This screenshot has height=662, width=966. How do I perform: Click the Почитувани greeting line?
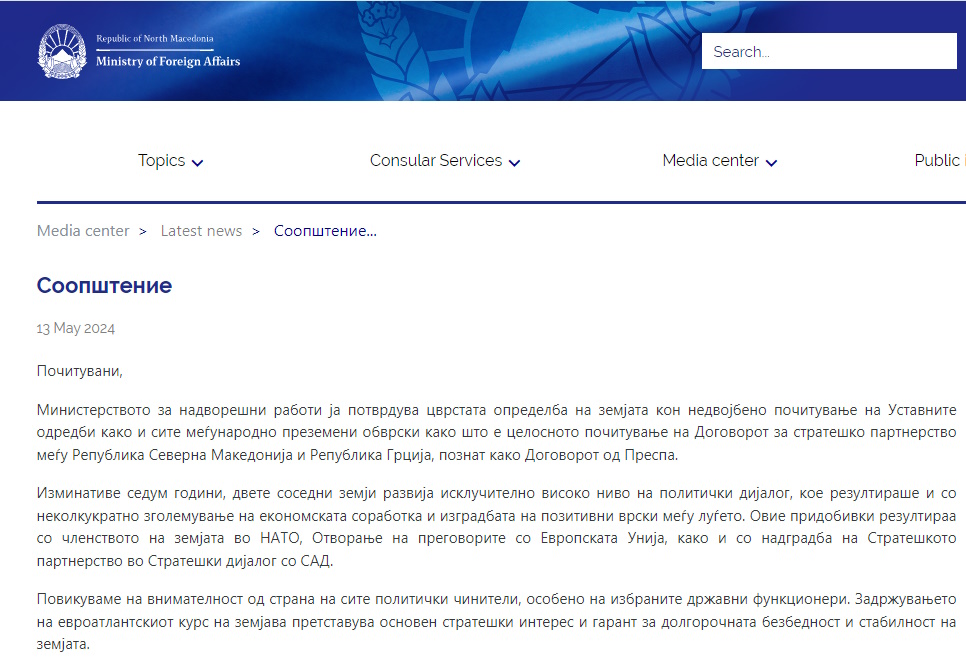[79, 371]
